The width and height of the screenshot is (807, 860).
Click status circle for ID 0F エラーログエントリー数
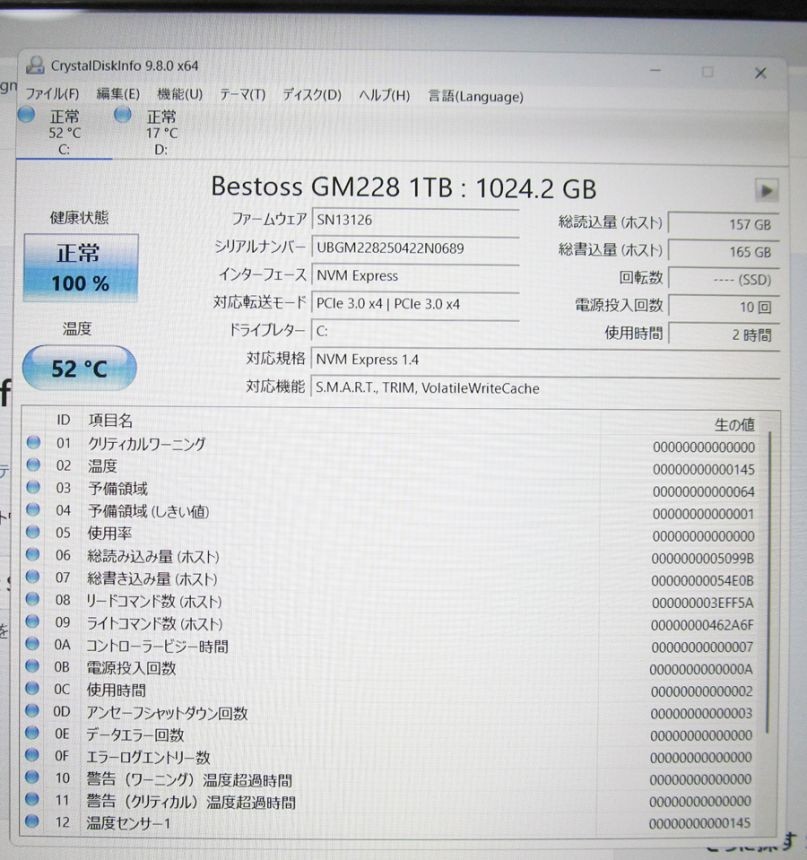[32, 755]
